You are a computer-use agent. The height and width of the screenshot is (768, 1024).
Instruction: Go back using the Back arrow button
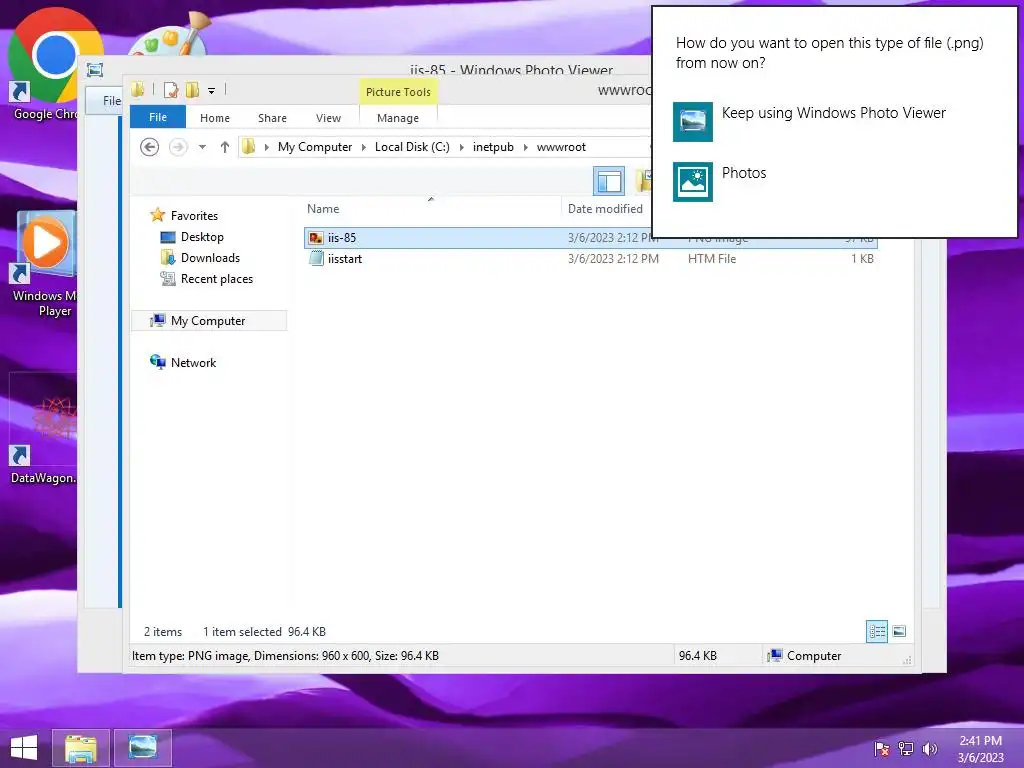pos(150,147)
